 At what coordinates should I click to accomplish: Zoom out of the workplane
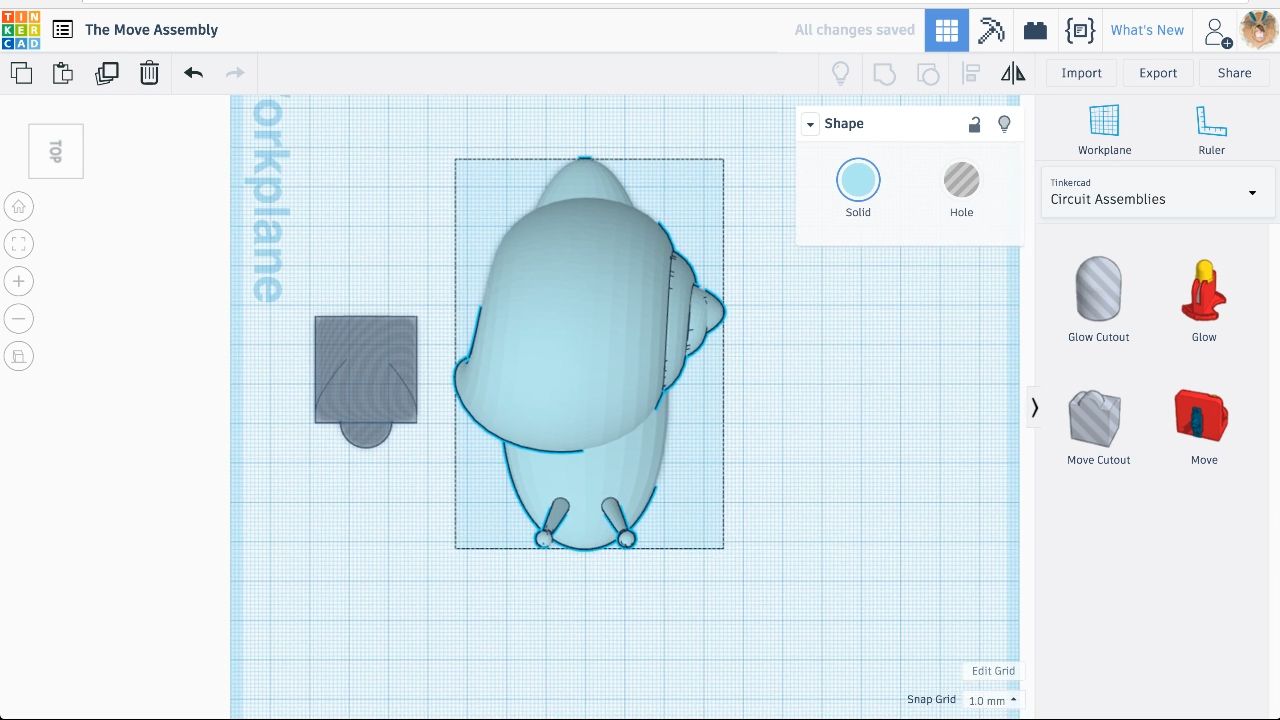19,319
